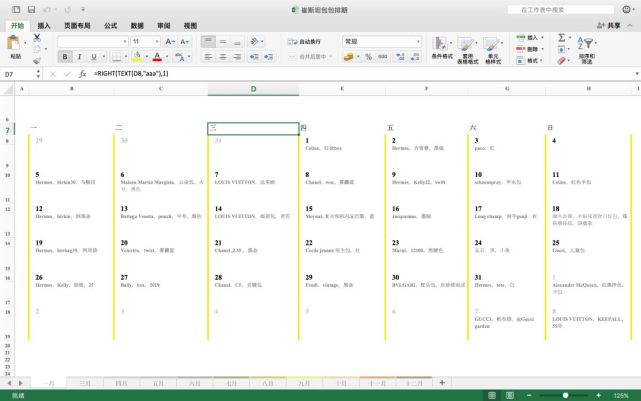
Task: Click the Paste clipboard icon
Action: pyautogui.click(x=14, y=43)
